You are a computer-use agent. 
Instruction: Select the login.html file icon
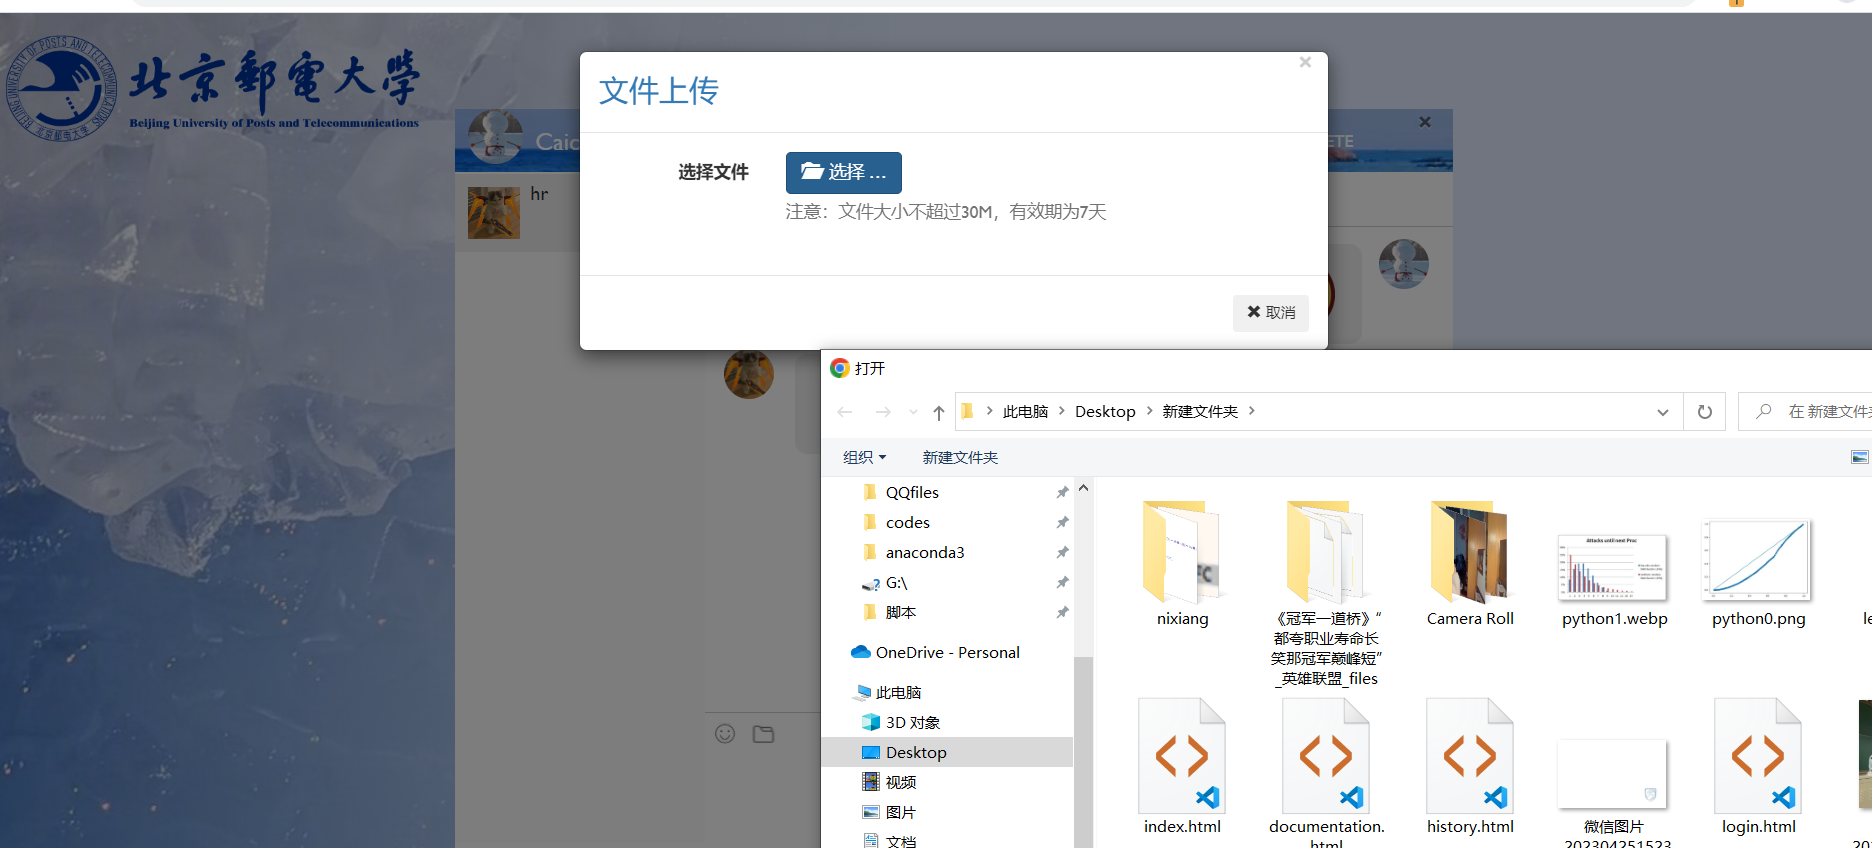tap(1758, 756)
